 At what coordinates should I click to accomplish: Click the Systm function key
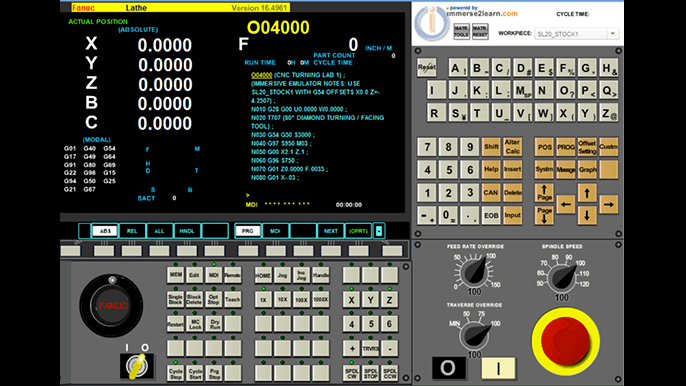[544, 170]
